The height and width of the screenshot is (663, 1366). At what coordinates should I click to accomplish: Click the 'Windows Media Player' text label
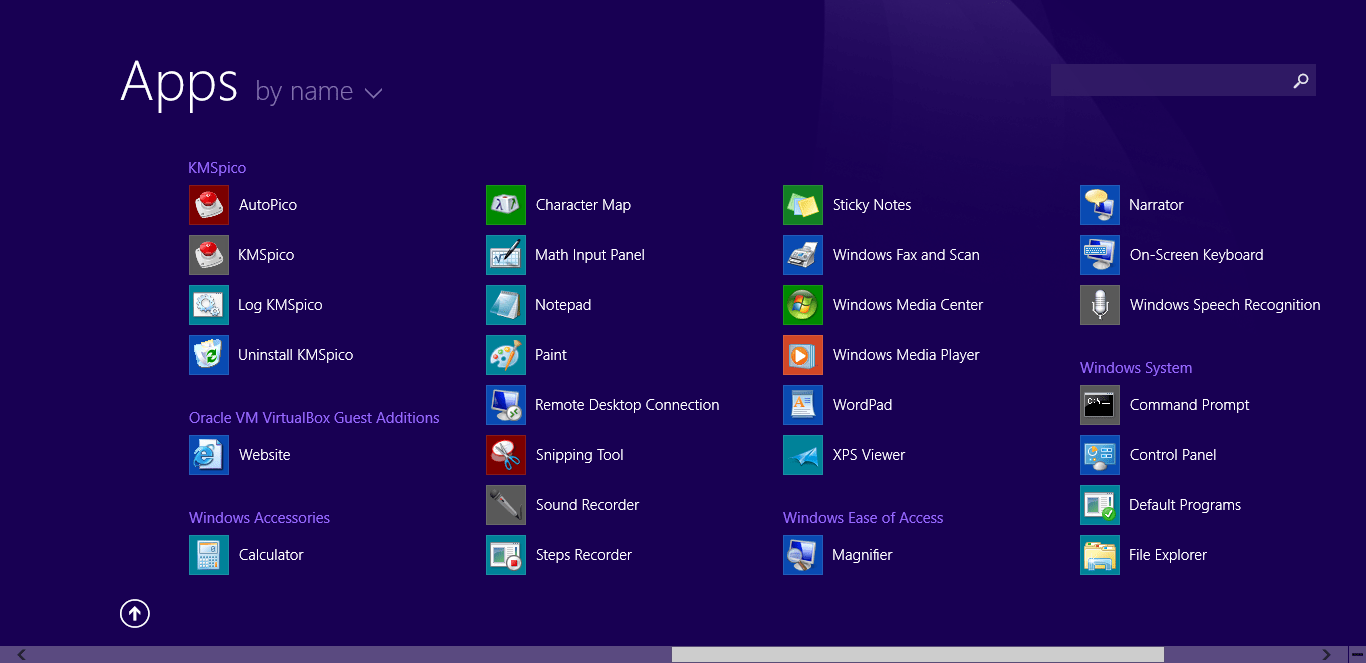tap(906, 355)
